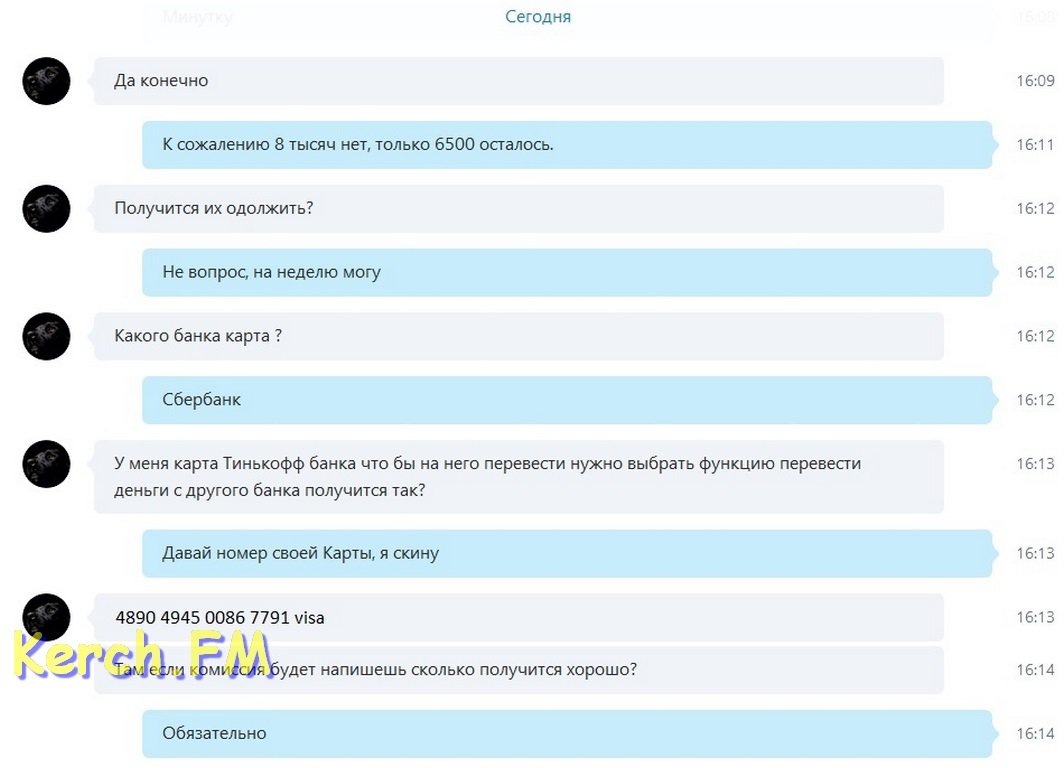Screen dimensions: 1064x768
Task: Click avatar beside the 'Да конечно' message
Action: coord(46,81)
